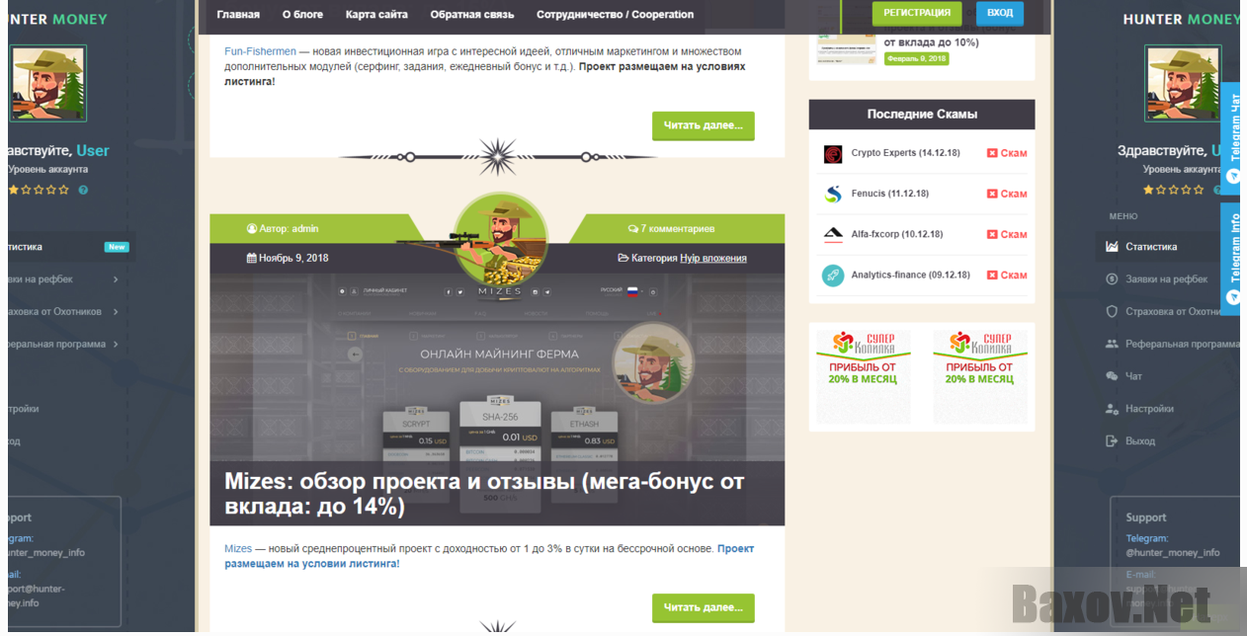The width and height of the screenshot is (1247, 636).
Task: Click the Скам mark next to Fenucis
Action: [x=1007, y=194]
